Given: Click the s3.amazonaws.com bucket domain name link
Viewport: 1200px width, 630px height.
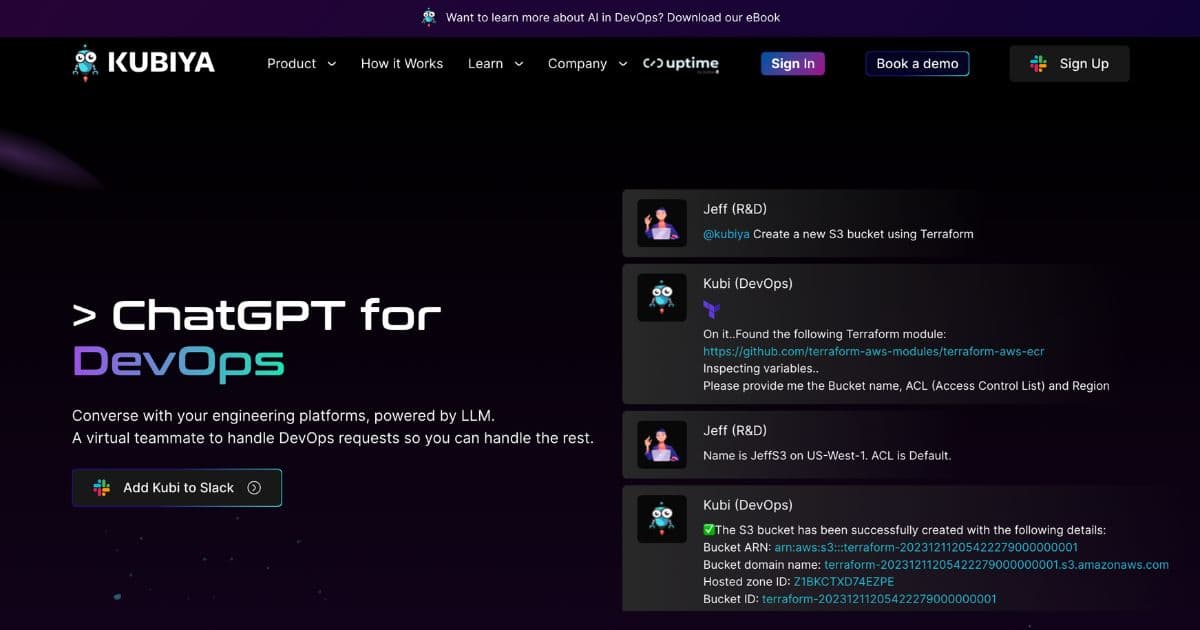Looking at the screenshot, I should (x=996, y=564).
